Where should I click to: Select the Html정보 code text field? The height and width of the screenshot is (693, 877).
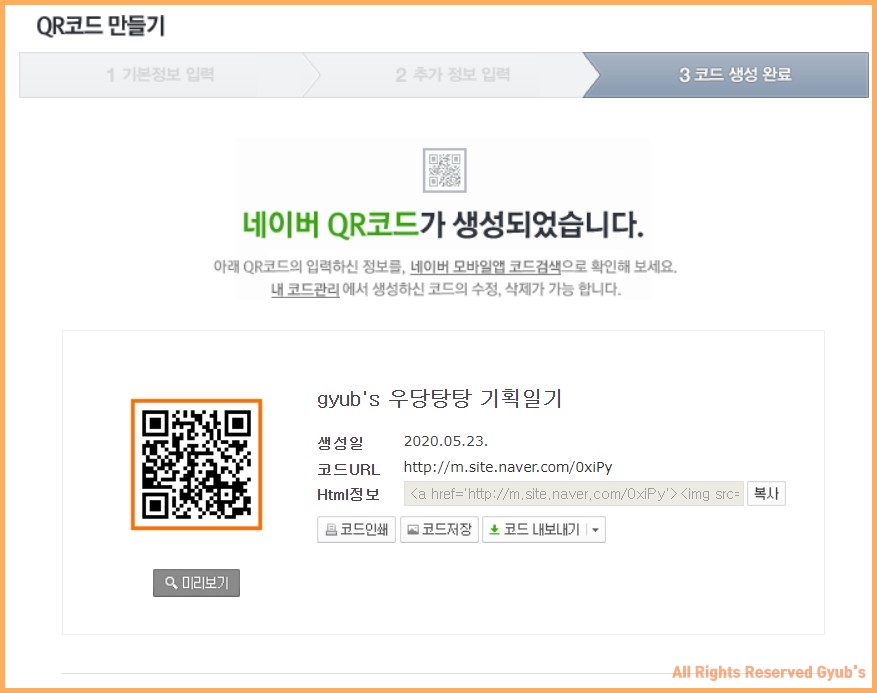tap(574, 493)
